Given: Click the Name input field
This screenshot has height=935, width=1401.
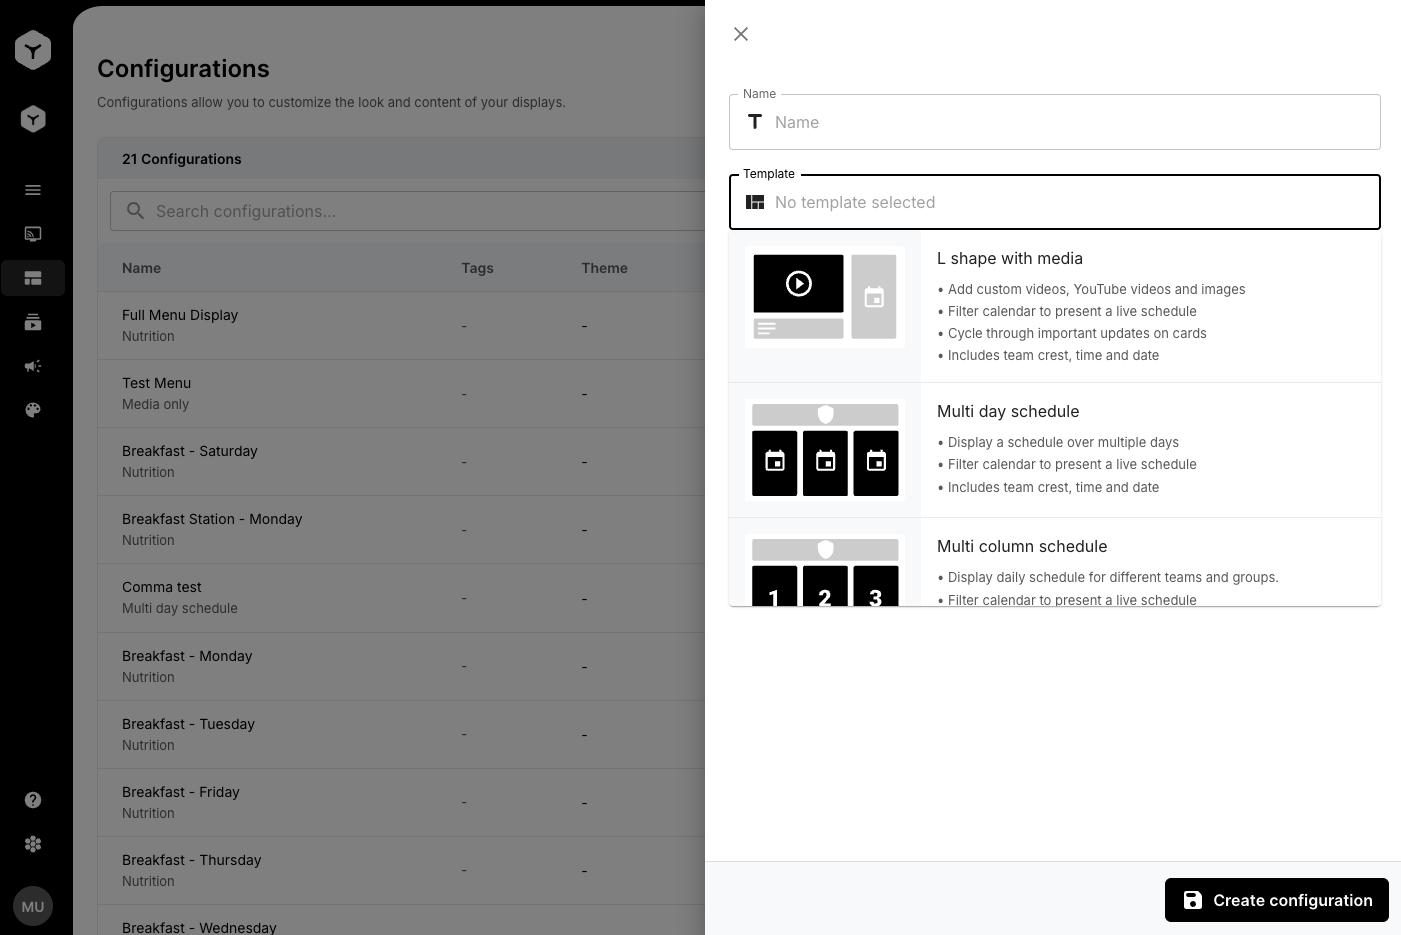Looking at the screenshot, I should tap(1055, 122).
